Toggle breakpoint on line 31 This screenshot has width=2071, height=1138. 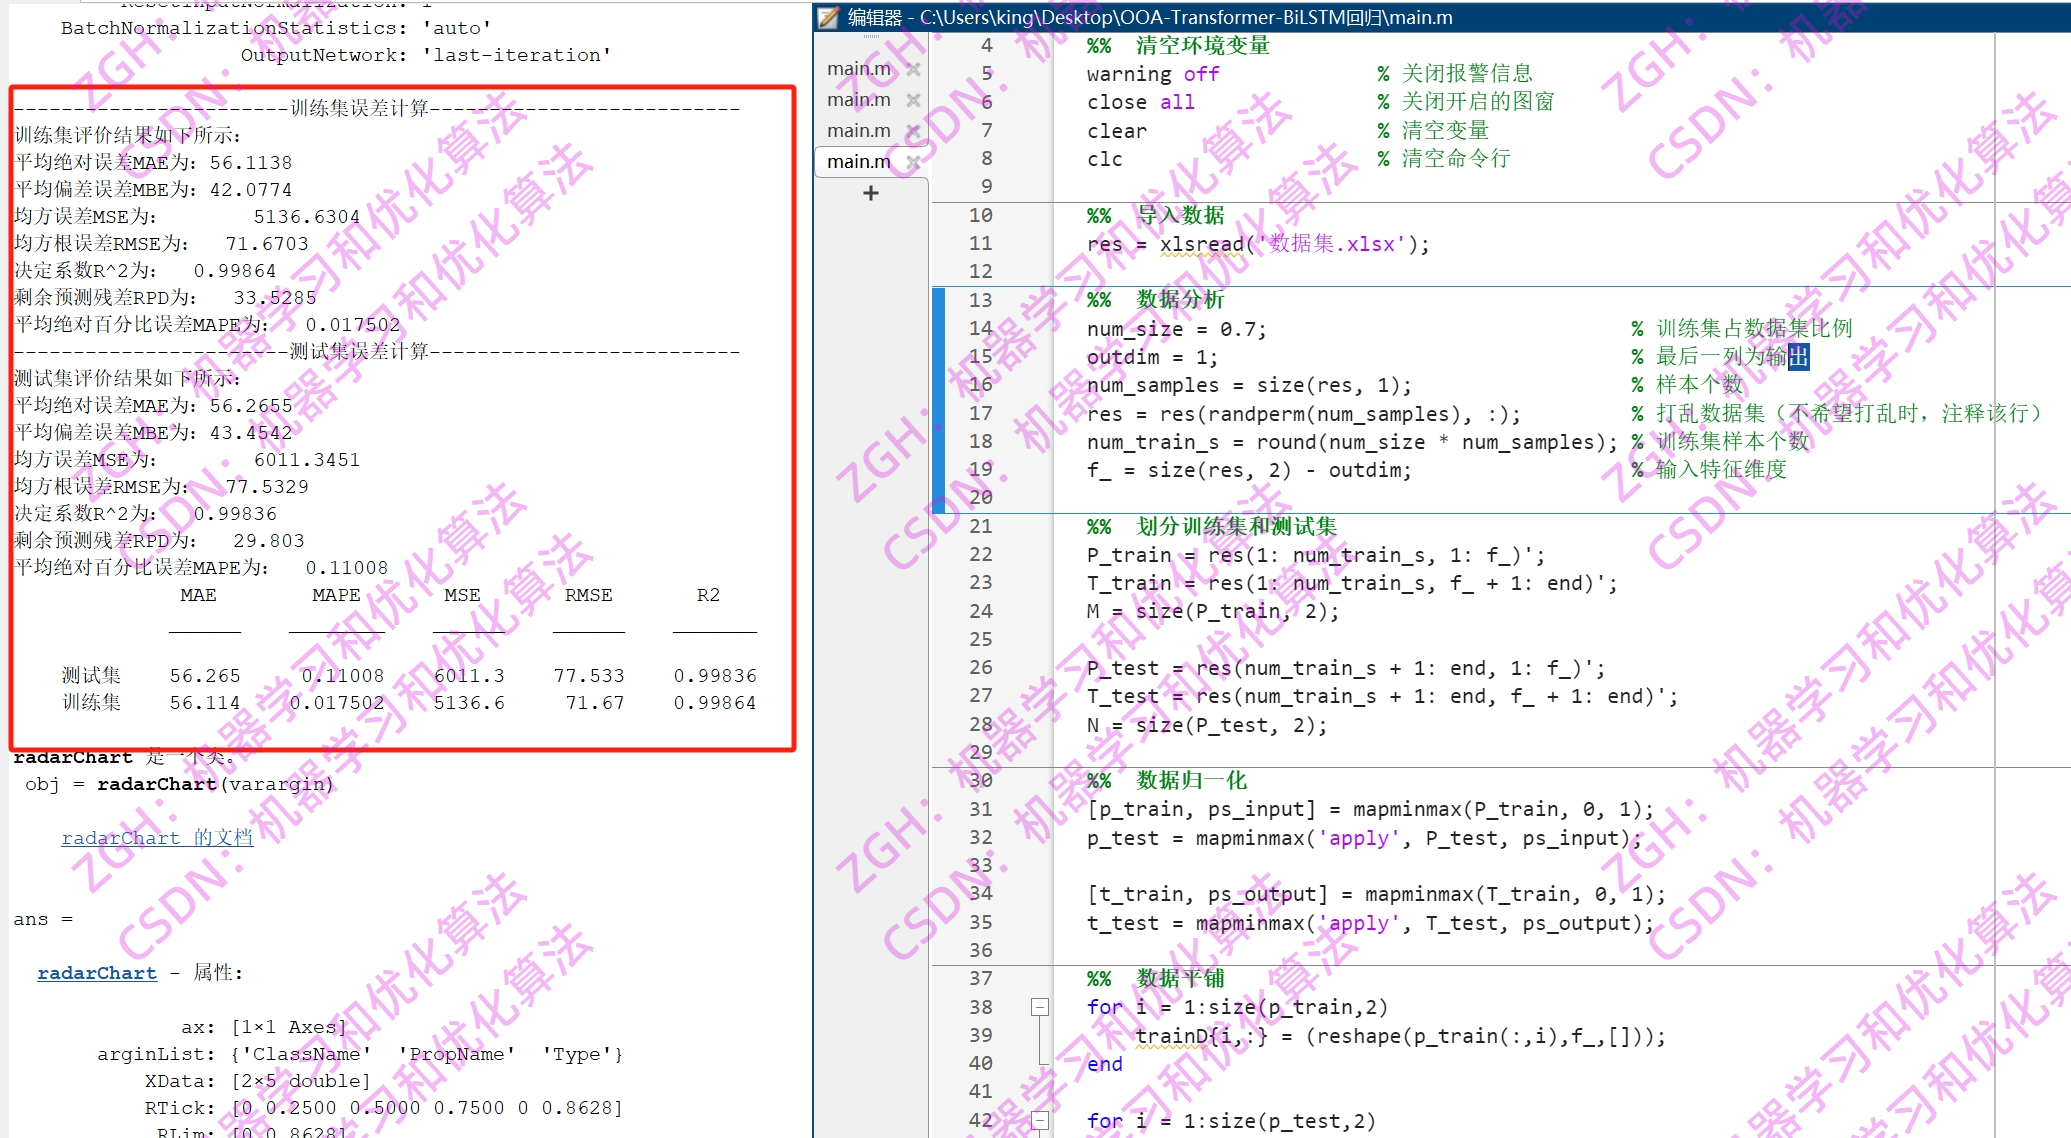pyautogui.click(x=980, y=809)
